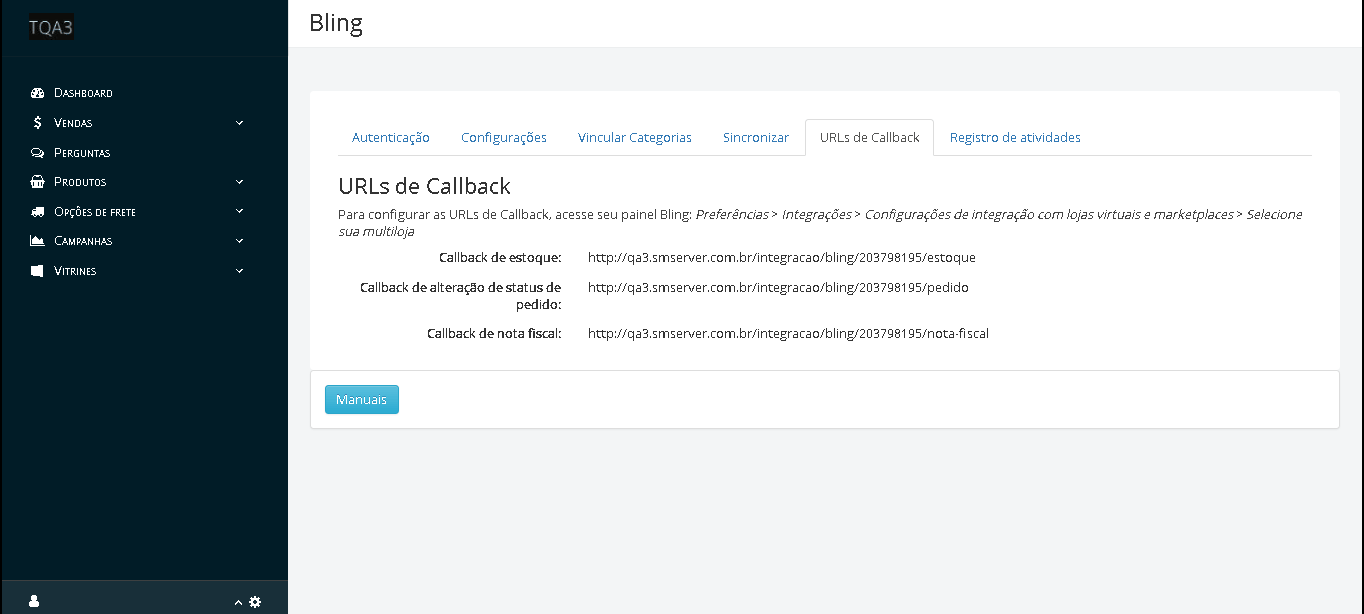Viewport: 1364px width, 614px height.
Task: Expand the Vendas submenu chevron
Action: (x=239, y=123)
